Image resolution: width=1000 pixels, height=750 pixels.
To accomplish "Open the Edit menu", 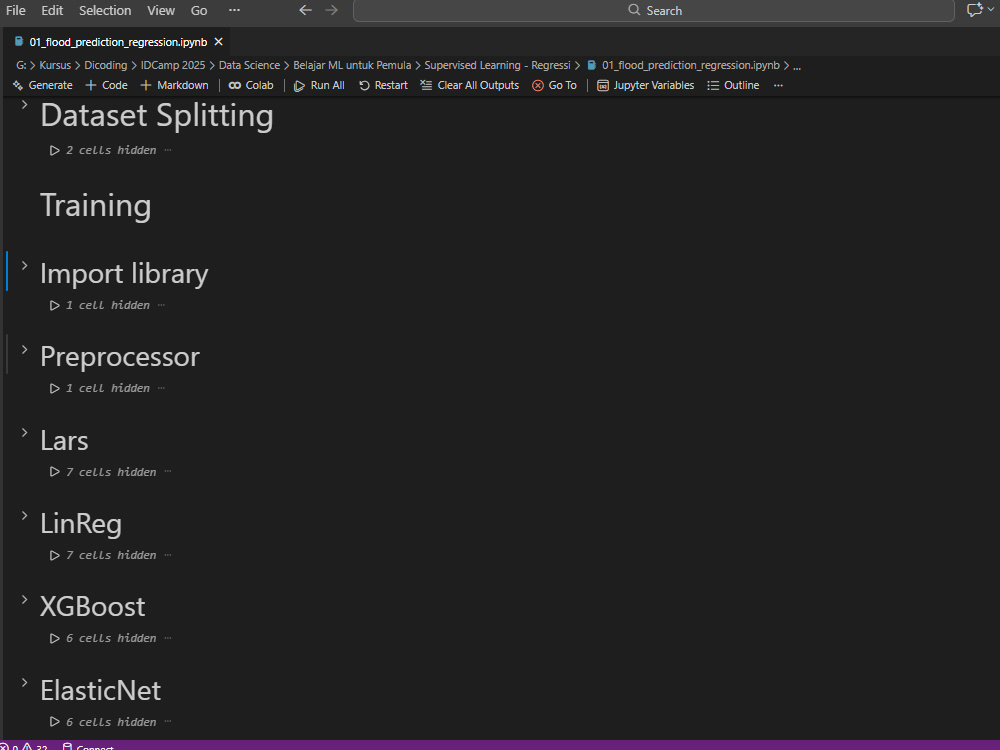I will click(x=52, y=10).
